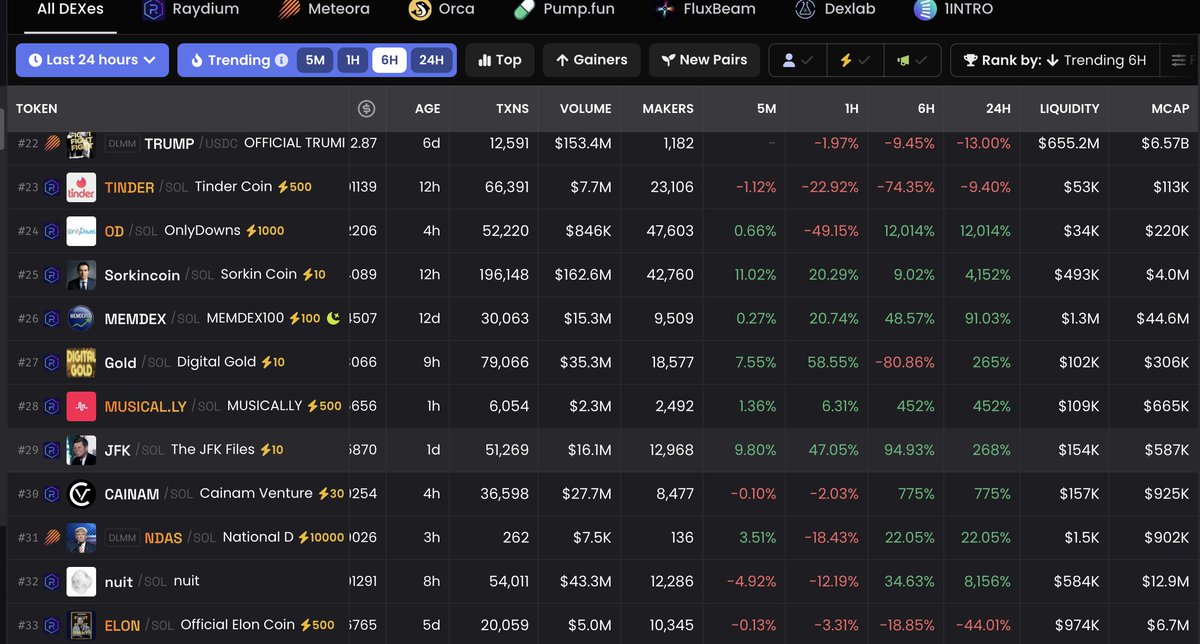This screenshot has width=1200, height=644.
Task: Open the Sorkincoin token link
Action: pos(142,275)
